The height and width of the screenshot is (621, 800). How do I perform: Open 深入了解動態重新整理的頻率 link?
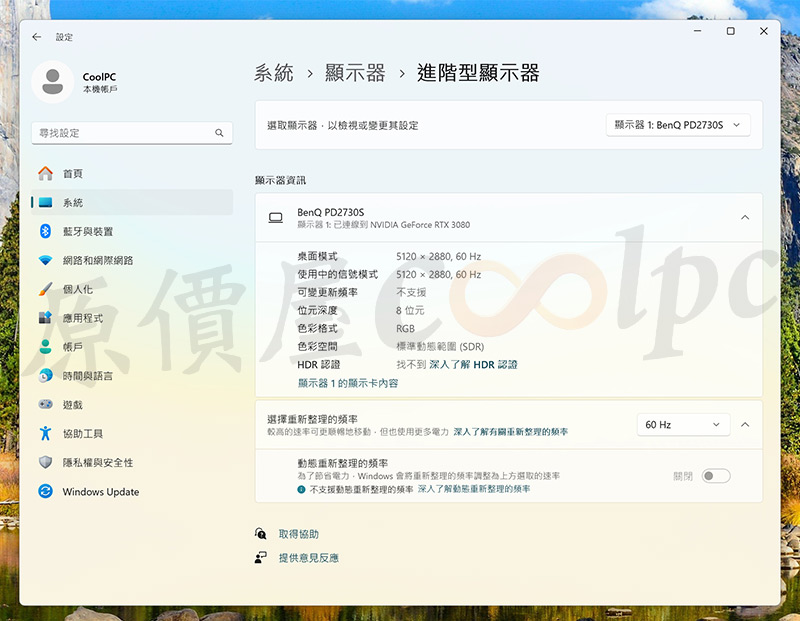click(x=473, y=489)
